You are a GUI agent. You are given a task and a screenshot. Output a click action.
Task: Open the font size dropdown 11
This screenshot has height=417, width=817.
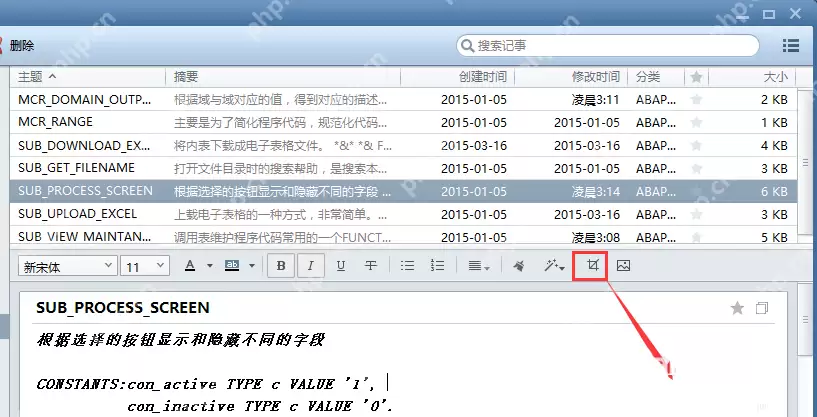coord(145,266)
